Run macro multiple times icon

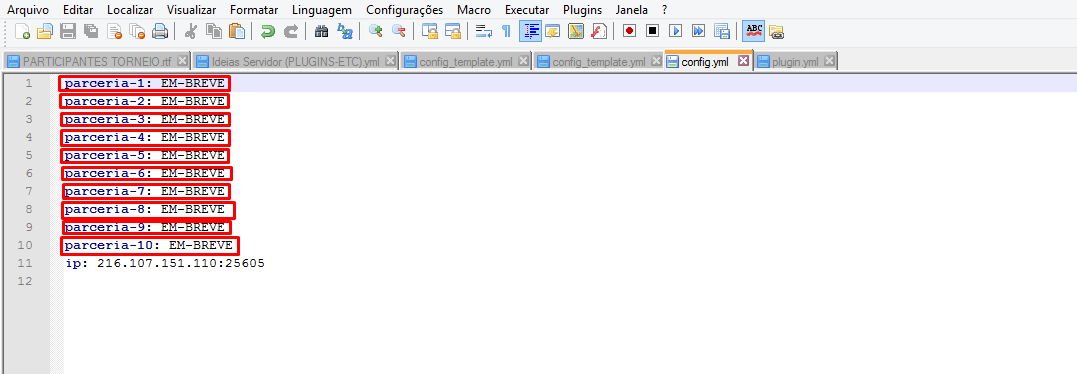tap(699, 31)
